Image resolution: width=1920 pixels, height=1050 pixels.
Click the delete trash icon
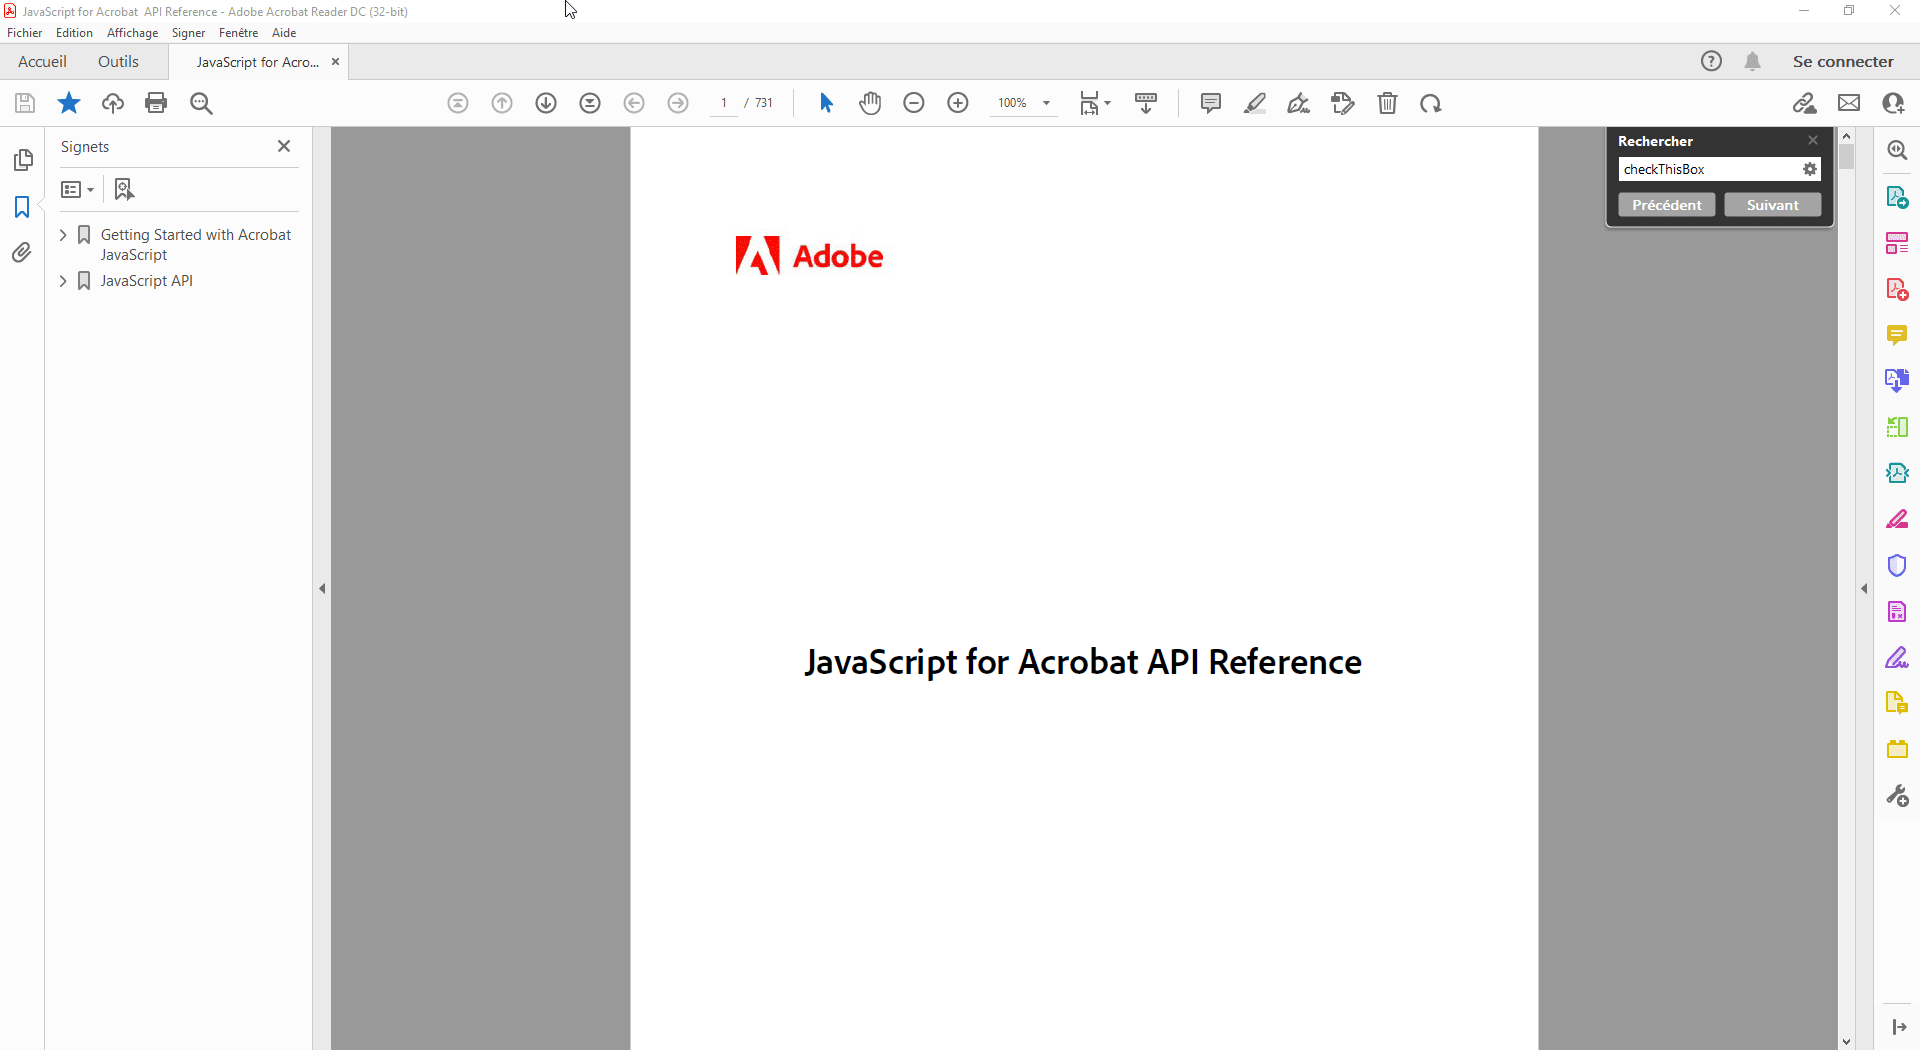point(1387,103)
